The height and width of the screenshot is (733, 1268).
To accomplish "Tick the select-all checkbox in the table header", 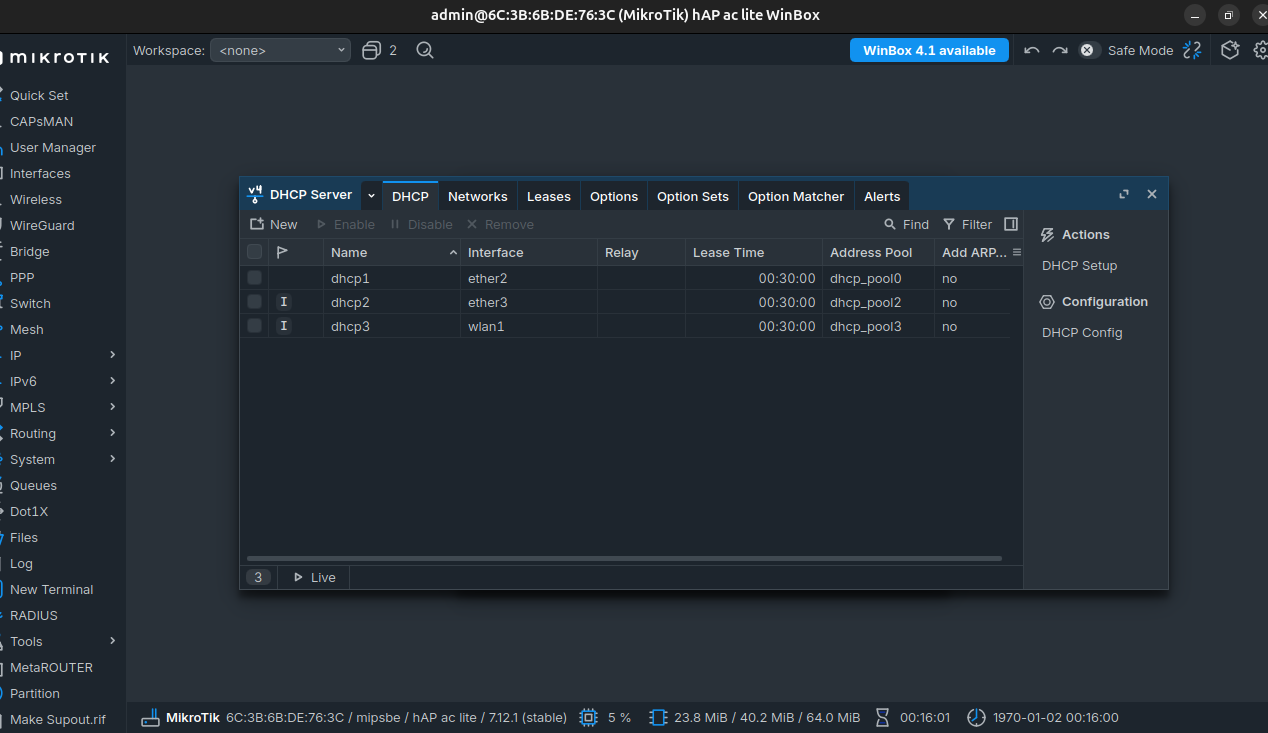I will (x=255, y=252).
